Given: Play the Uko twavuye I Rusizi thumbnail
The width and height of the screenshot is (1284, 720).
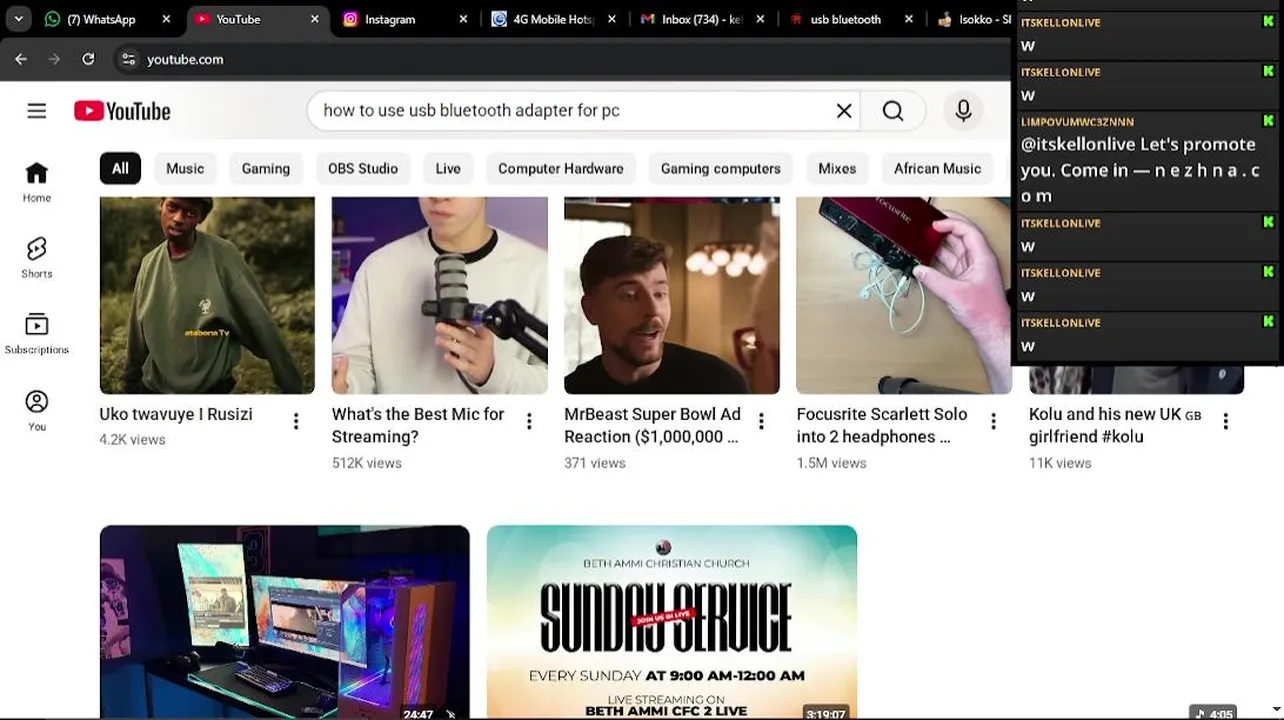Looking at the screenshot, I should point(207,295).
